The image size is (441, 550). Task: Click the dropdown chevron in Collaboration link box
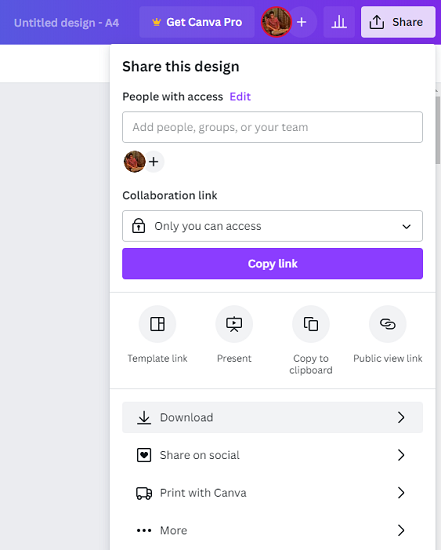tap(406, 226)
